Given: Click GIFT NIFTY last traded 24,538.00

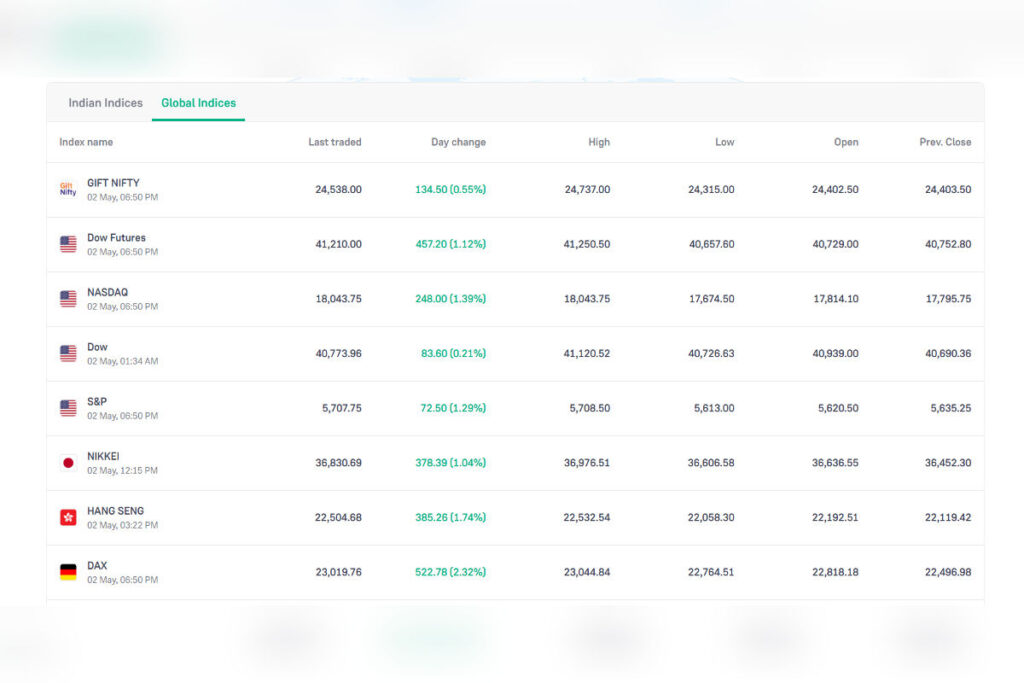Looking at the screenshot, I should pyautogui.click(x=338, y=189).
